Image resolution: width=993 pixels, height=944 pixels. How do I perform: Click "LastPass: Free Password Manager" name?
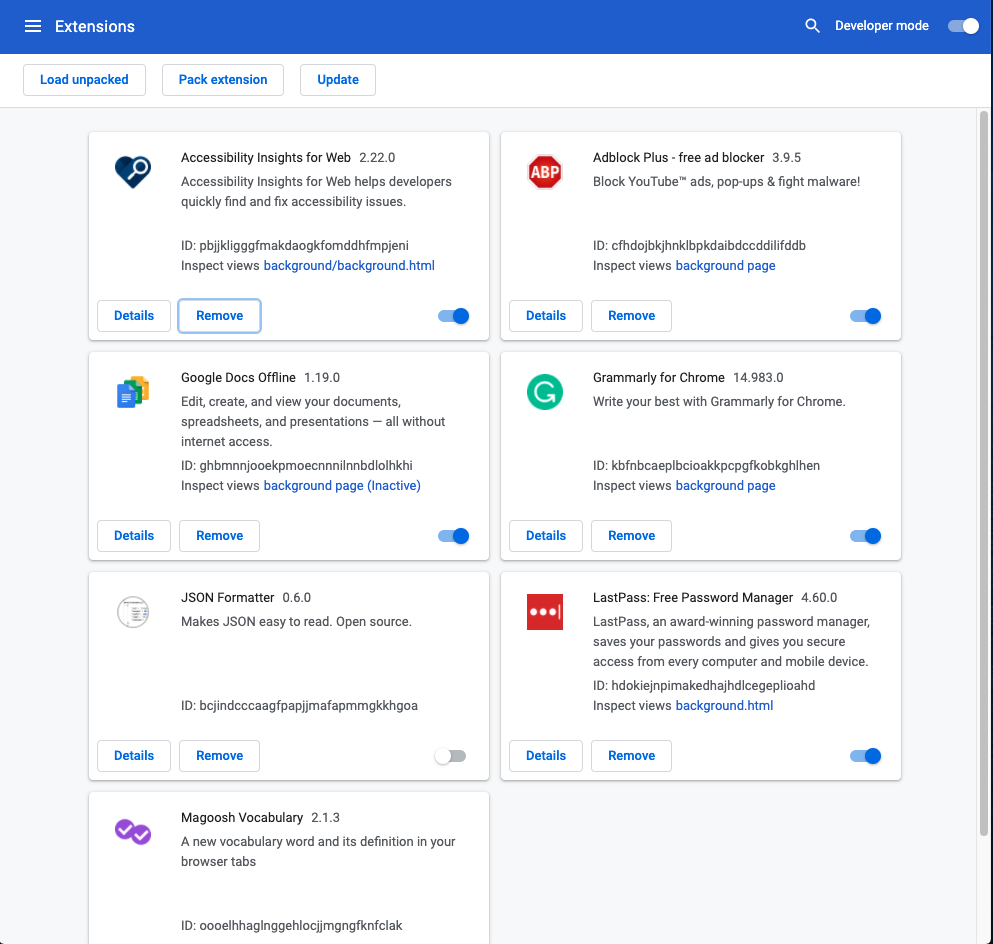[x=693, y=598]
